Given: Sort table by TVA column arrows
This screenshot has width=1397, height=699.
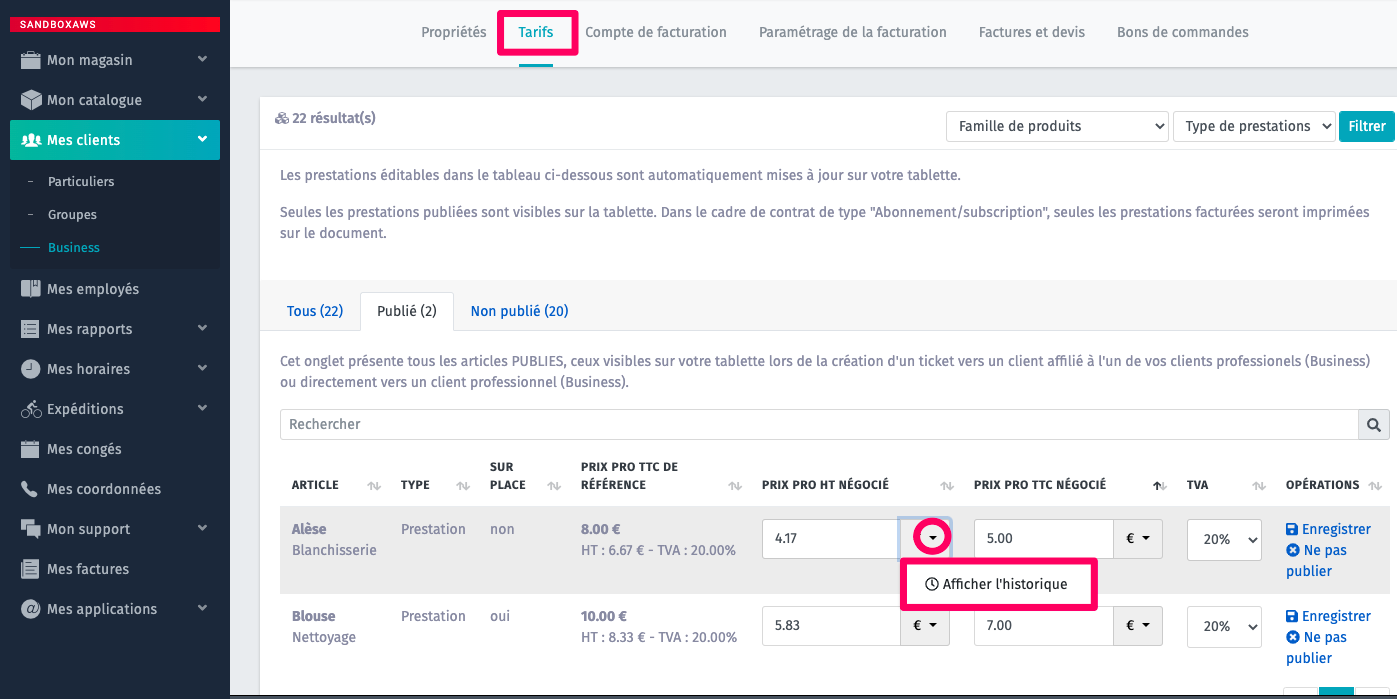Looking at the screenshot, I should (1259, 485).
